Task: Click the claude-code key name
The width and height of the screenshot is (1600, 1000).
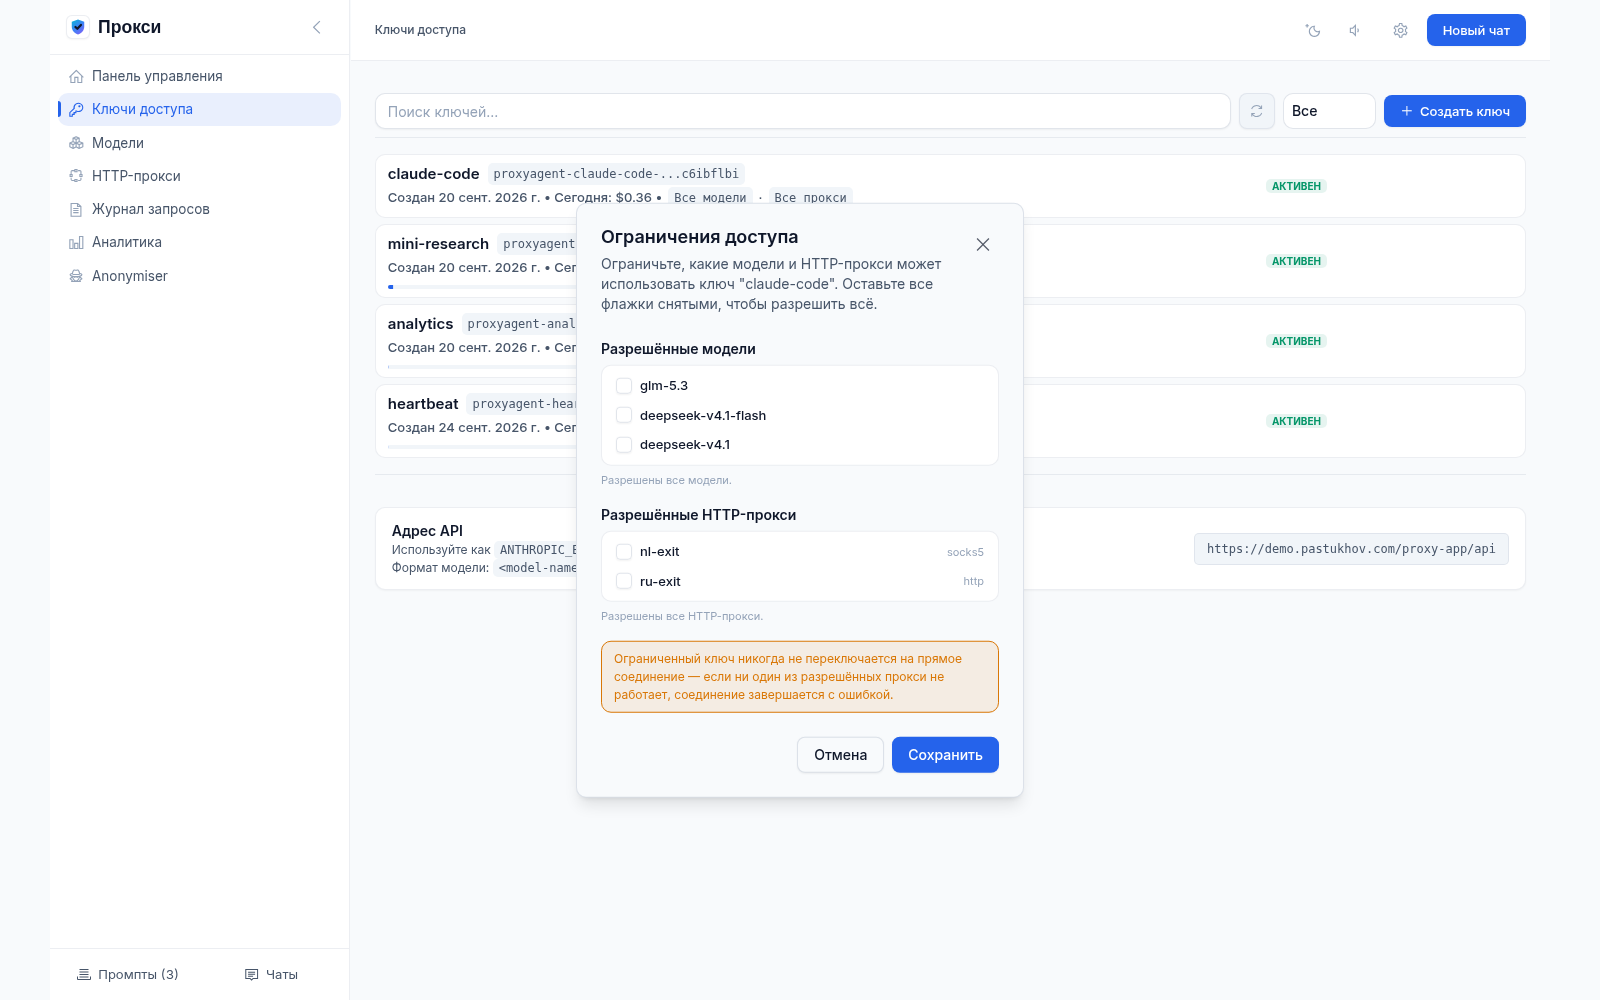Action: 433,174
